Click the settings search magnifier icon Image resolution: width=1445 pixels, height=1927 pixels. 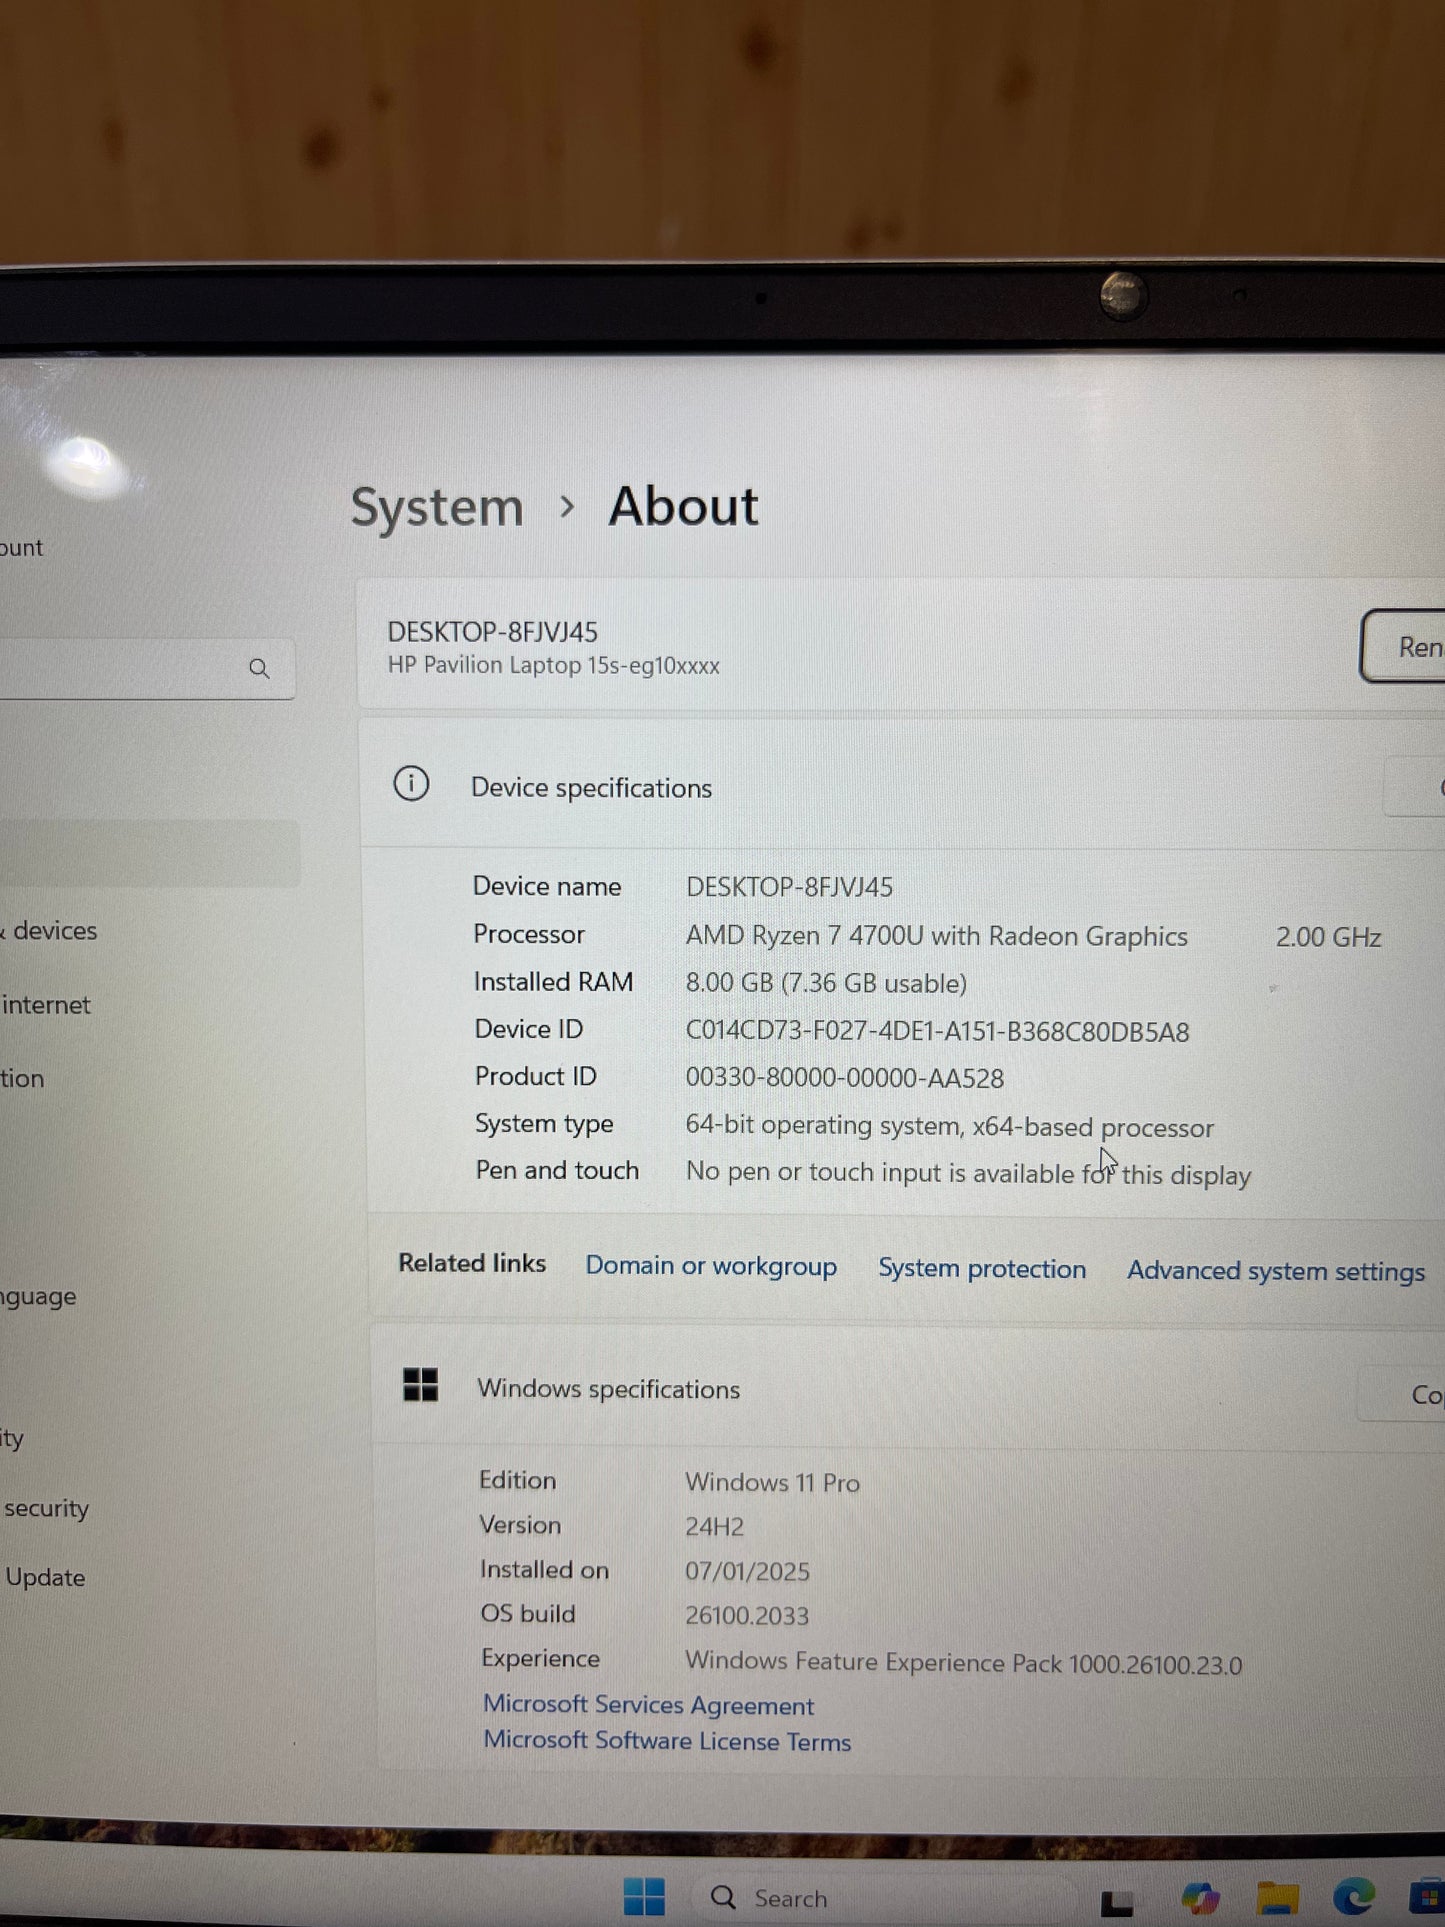pos(259,669)
